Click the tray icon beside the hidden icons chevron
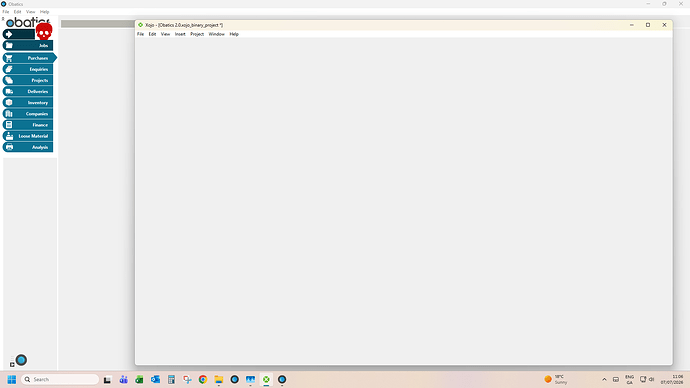The image size is (690, 388). (x=616, y=379)
